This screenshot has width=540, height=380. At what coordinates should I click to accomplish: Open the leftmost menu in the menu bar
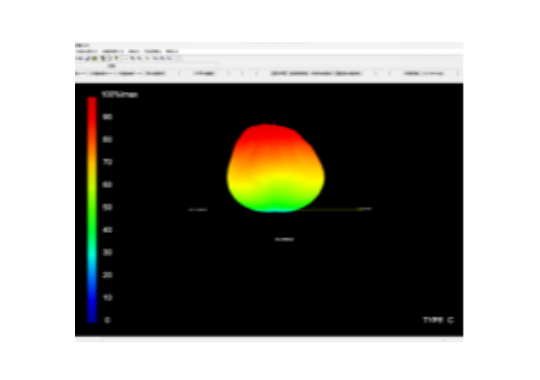(87, 51)
